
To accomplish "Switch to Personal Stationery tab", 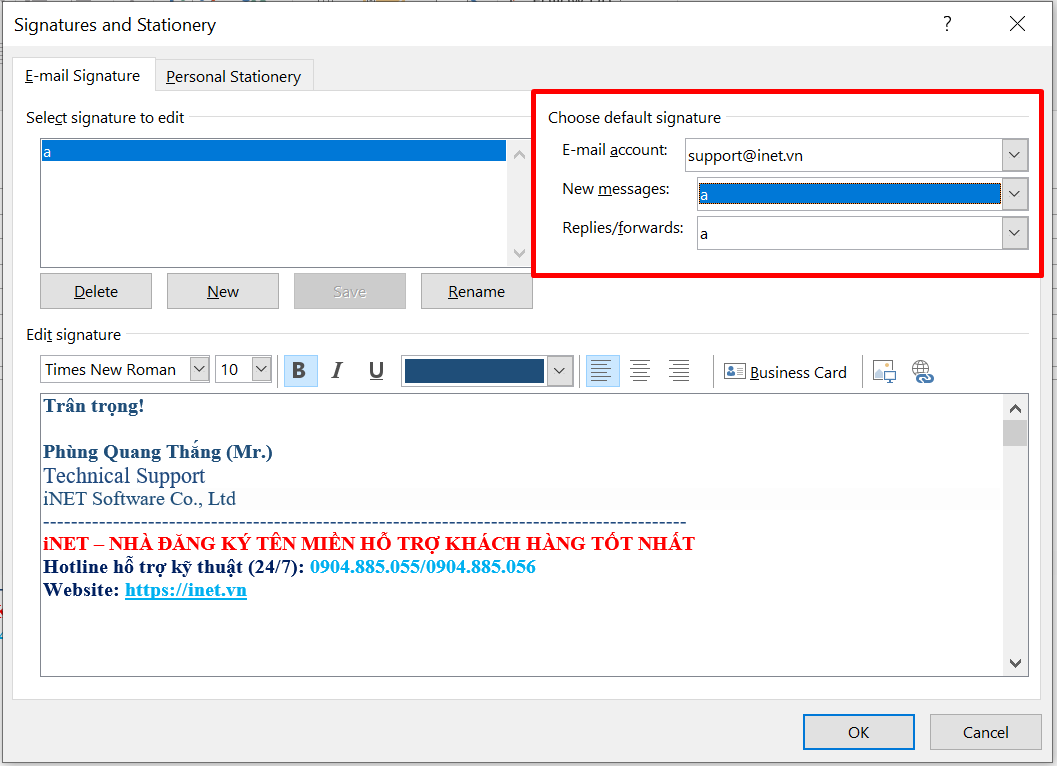I will 233,76.
